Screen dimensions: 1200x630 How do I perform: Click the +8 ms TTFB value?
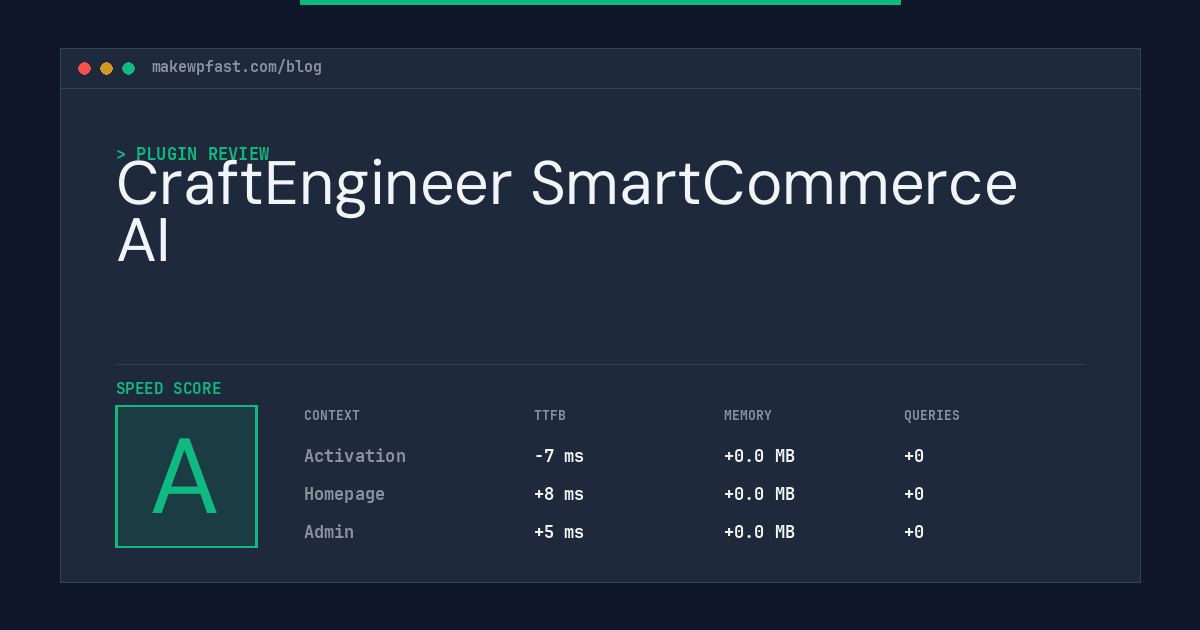[x=559, y=494]
